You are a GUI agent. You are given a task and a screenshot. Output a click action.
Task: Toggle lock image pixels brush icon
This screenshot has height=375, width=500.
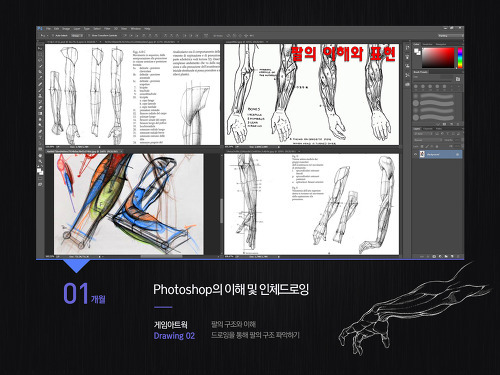(427, 146)
